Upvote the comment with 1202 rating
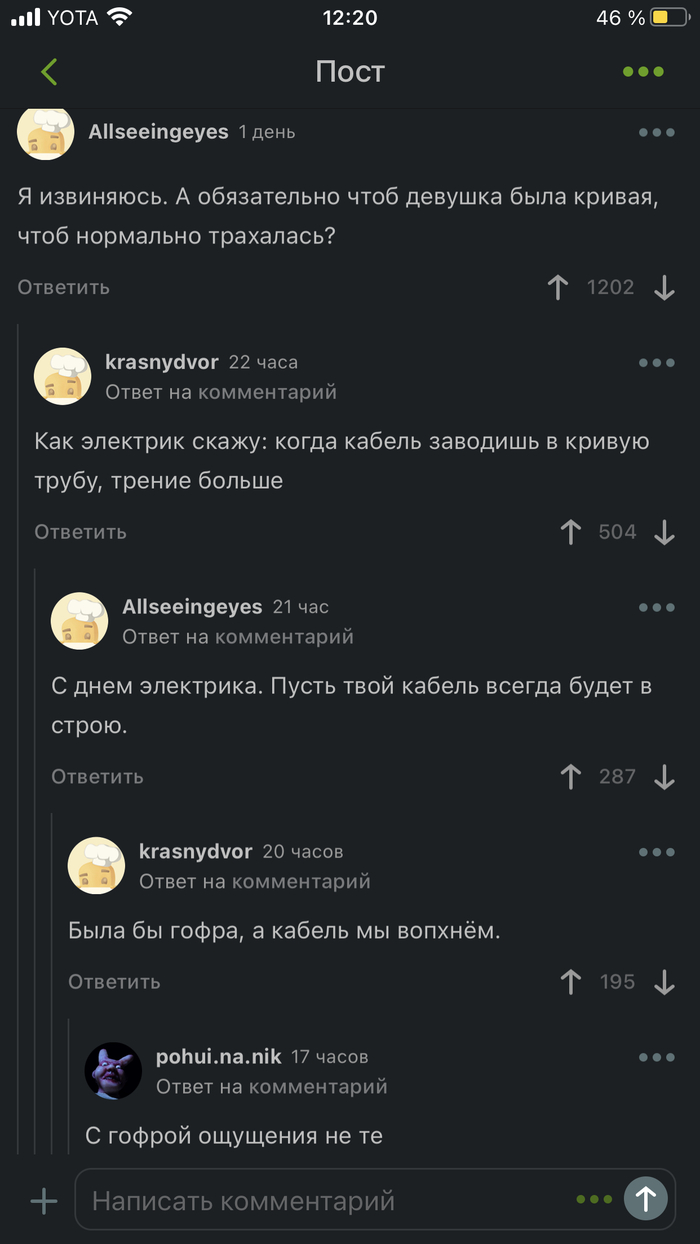Screen dimensions: 700x1244 pos(558,288)
